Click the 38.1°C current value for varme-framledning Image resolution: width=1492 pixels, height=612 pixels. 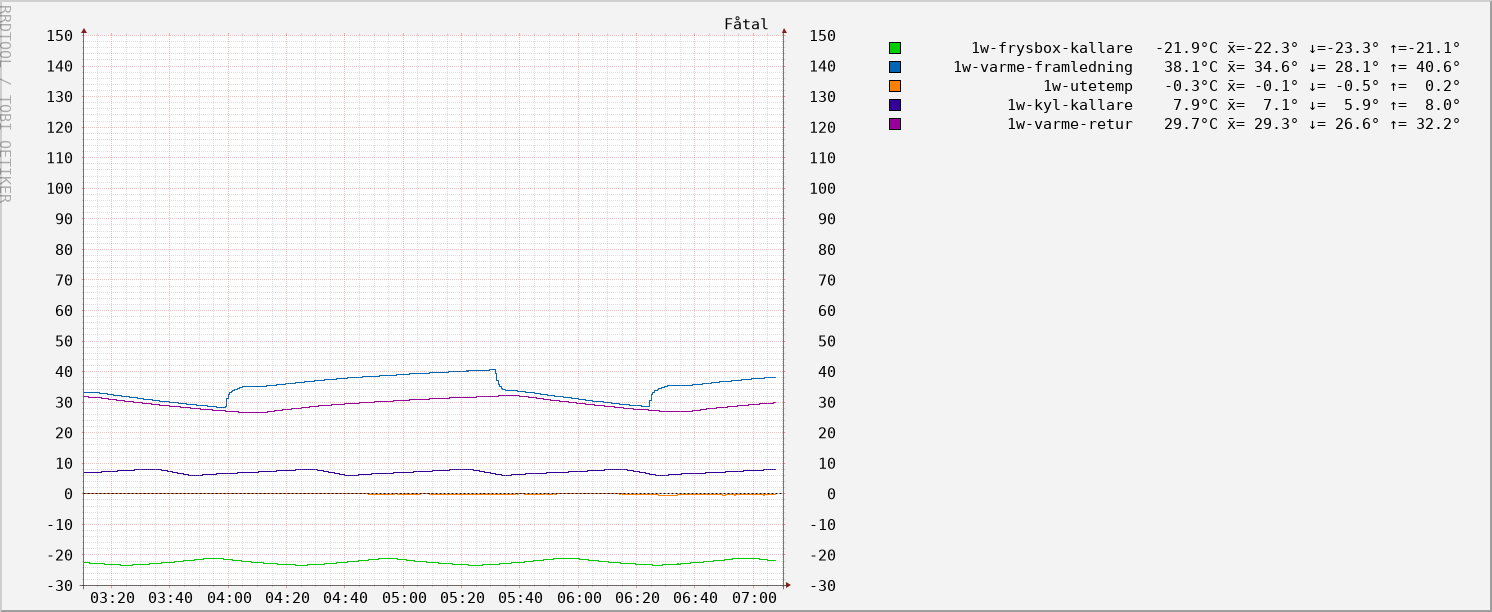coord(1190,67)
